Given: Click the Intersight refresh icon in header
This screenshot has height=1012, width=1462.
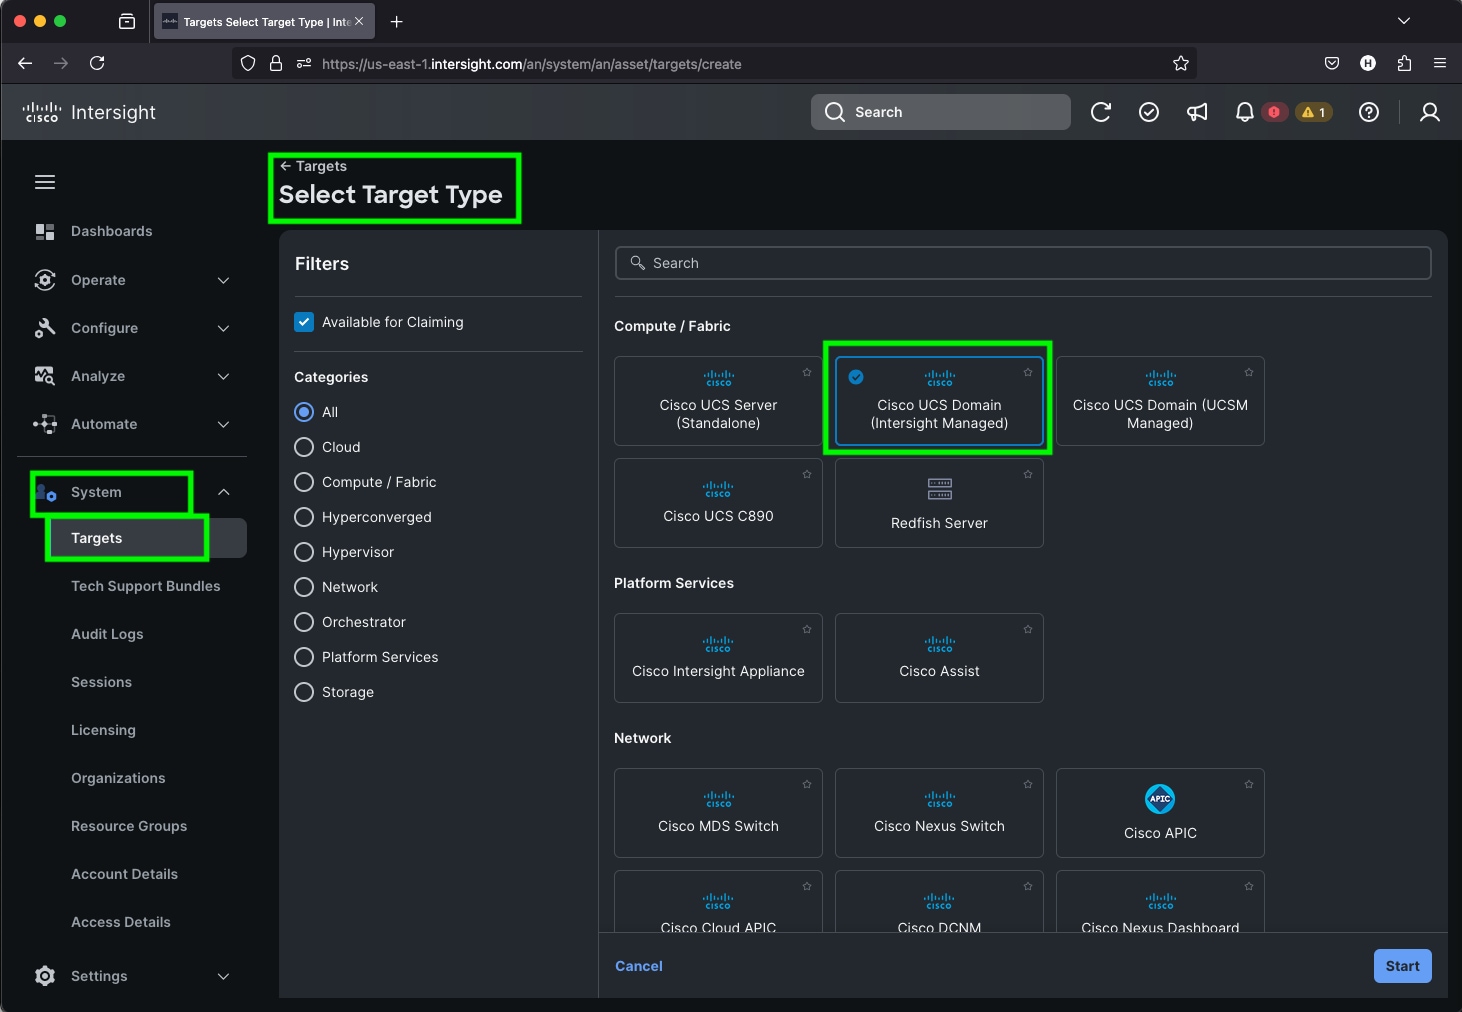Looking at the screenshot, I should tap(1101, 112).
